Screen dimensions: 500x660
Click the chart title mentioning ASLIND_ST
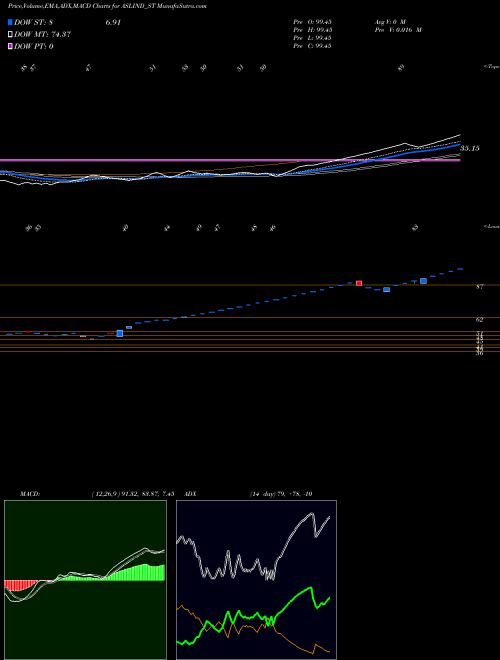pyautogui.click(x=107, y=6)
